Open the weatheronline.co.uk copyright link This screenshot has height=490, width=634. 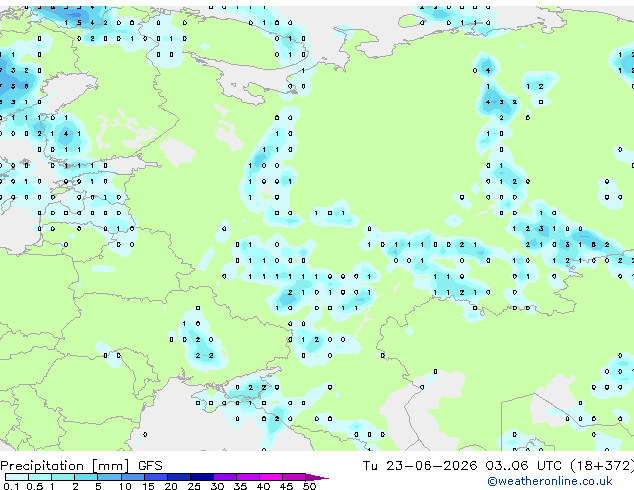550,481
